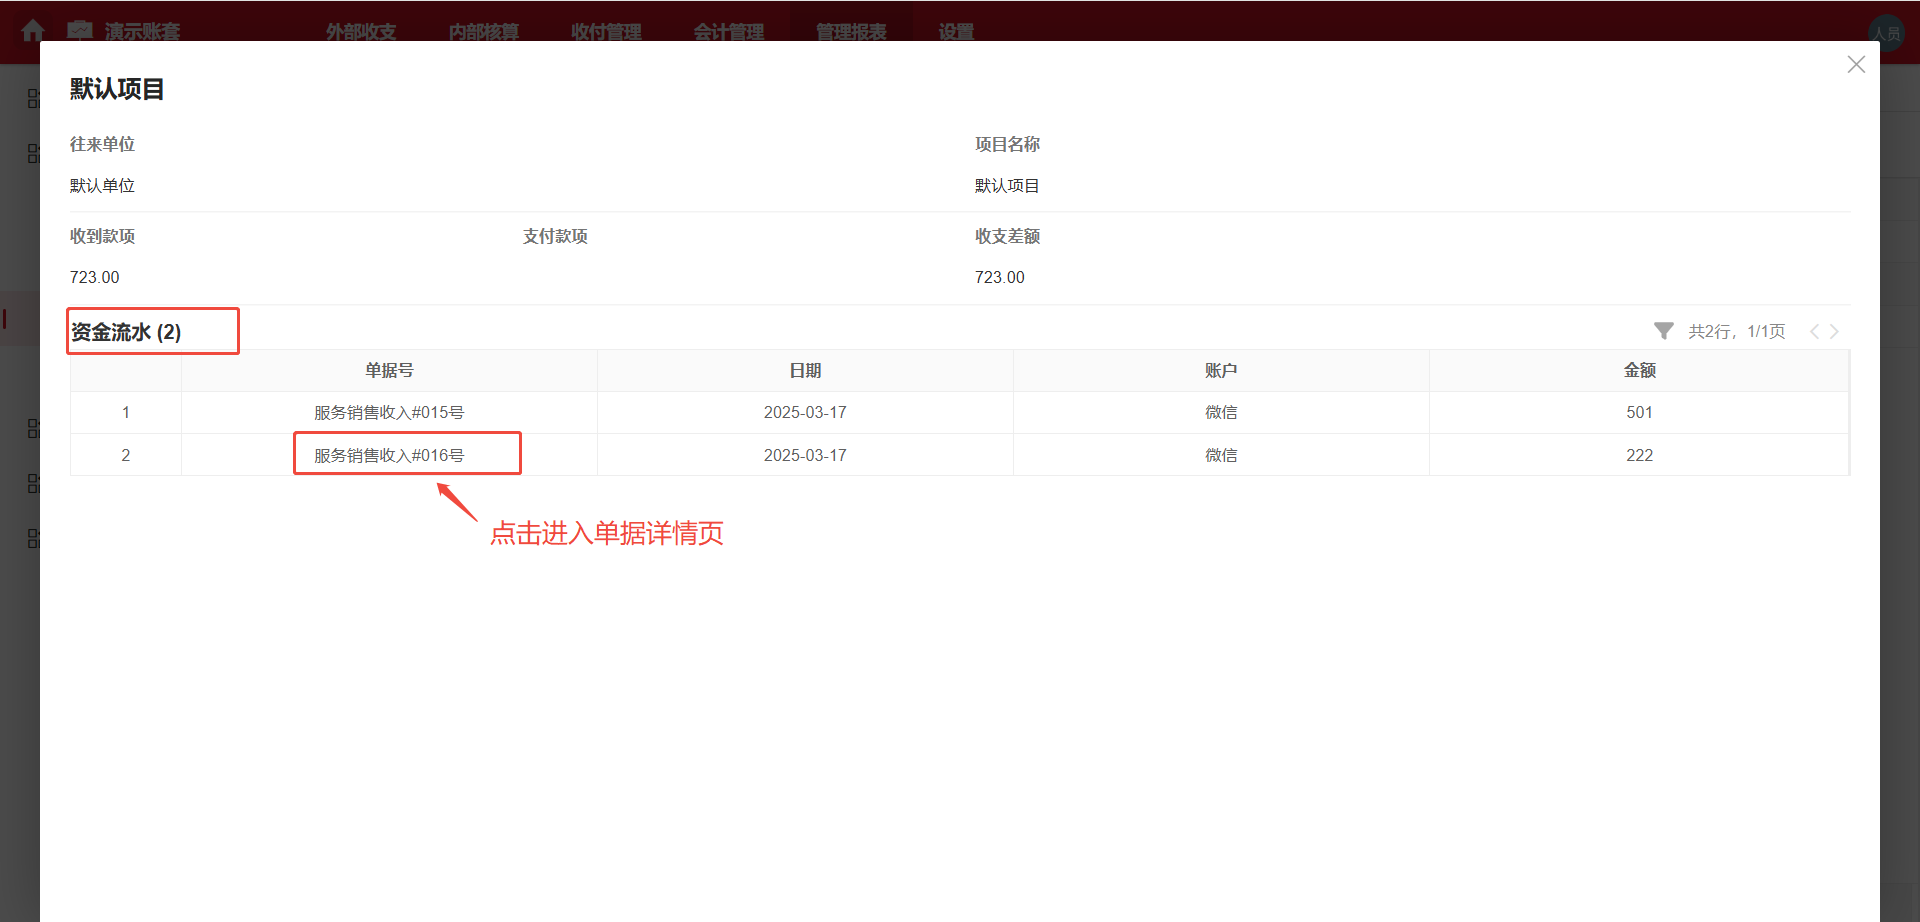The image size is (1920, 922).
Task: Click the home icon in the top bar
Action: coord(33,31)
